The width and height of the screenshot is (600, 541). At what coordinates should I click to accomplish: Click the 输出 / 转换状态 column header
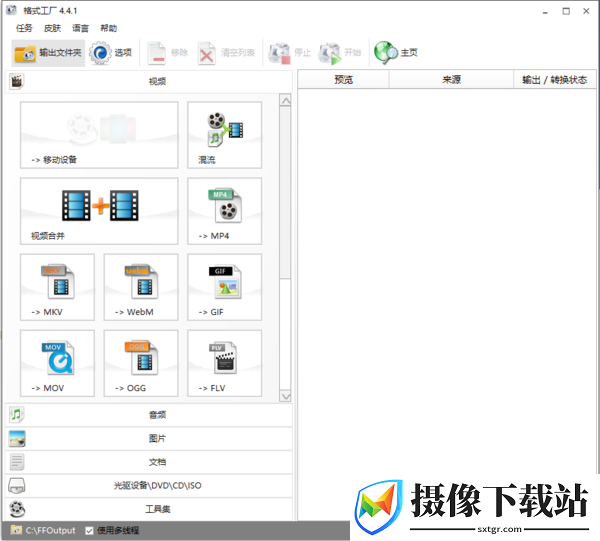point(554,80)
